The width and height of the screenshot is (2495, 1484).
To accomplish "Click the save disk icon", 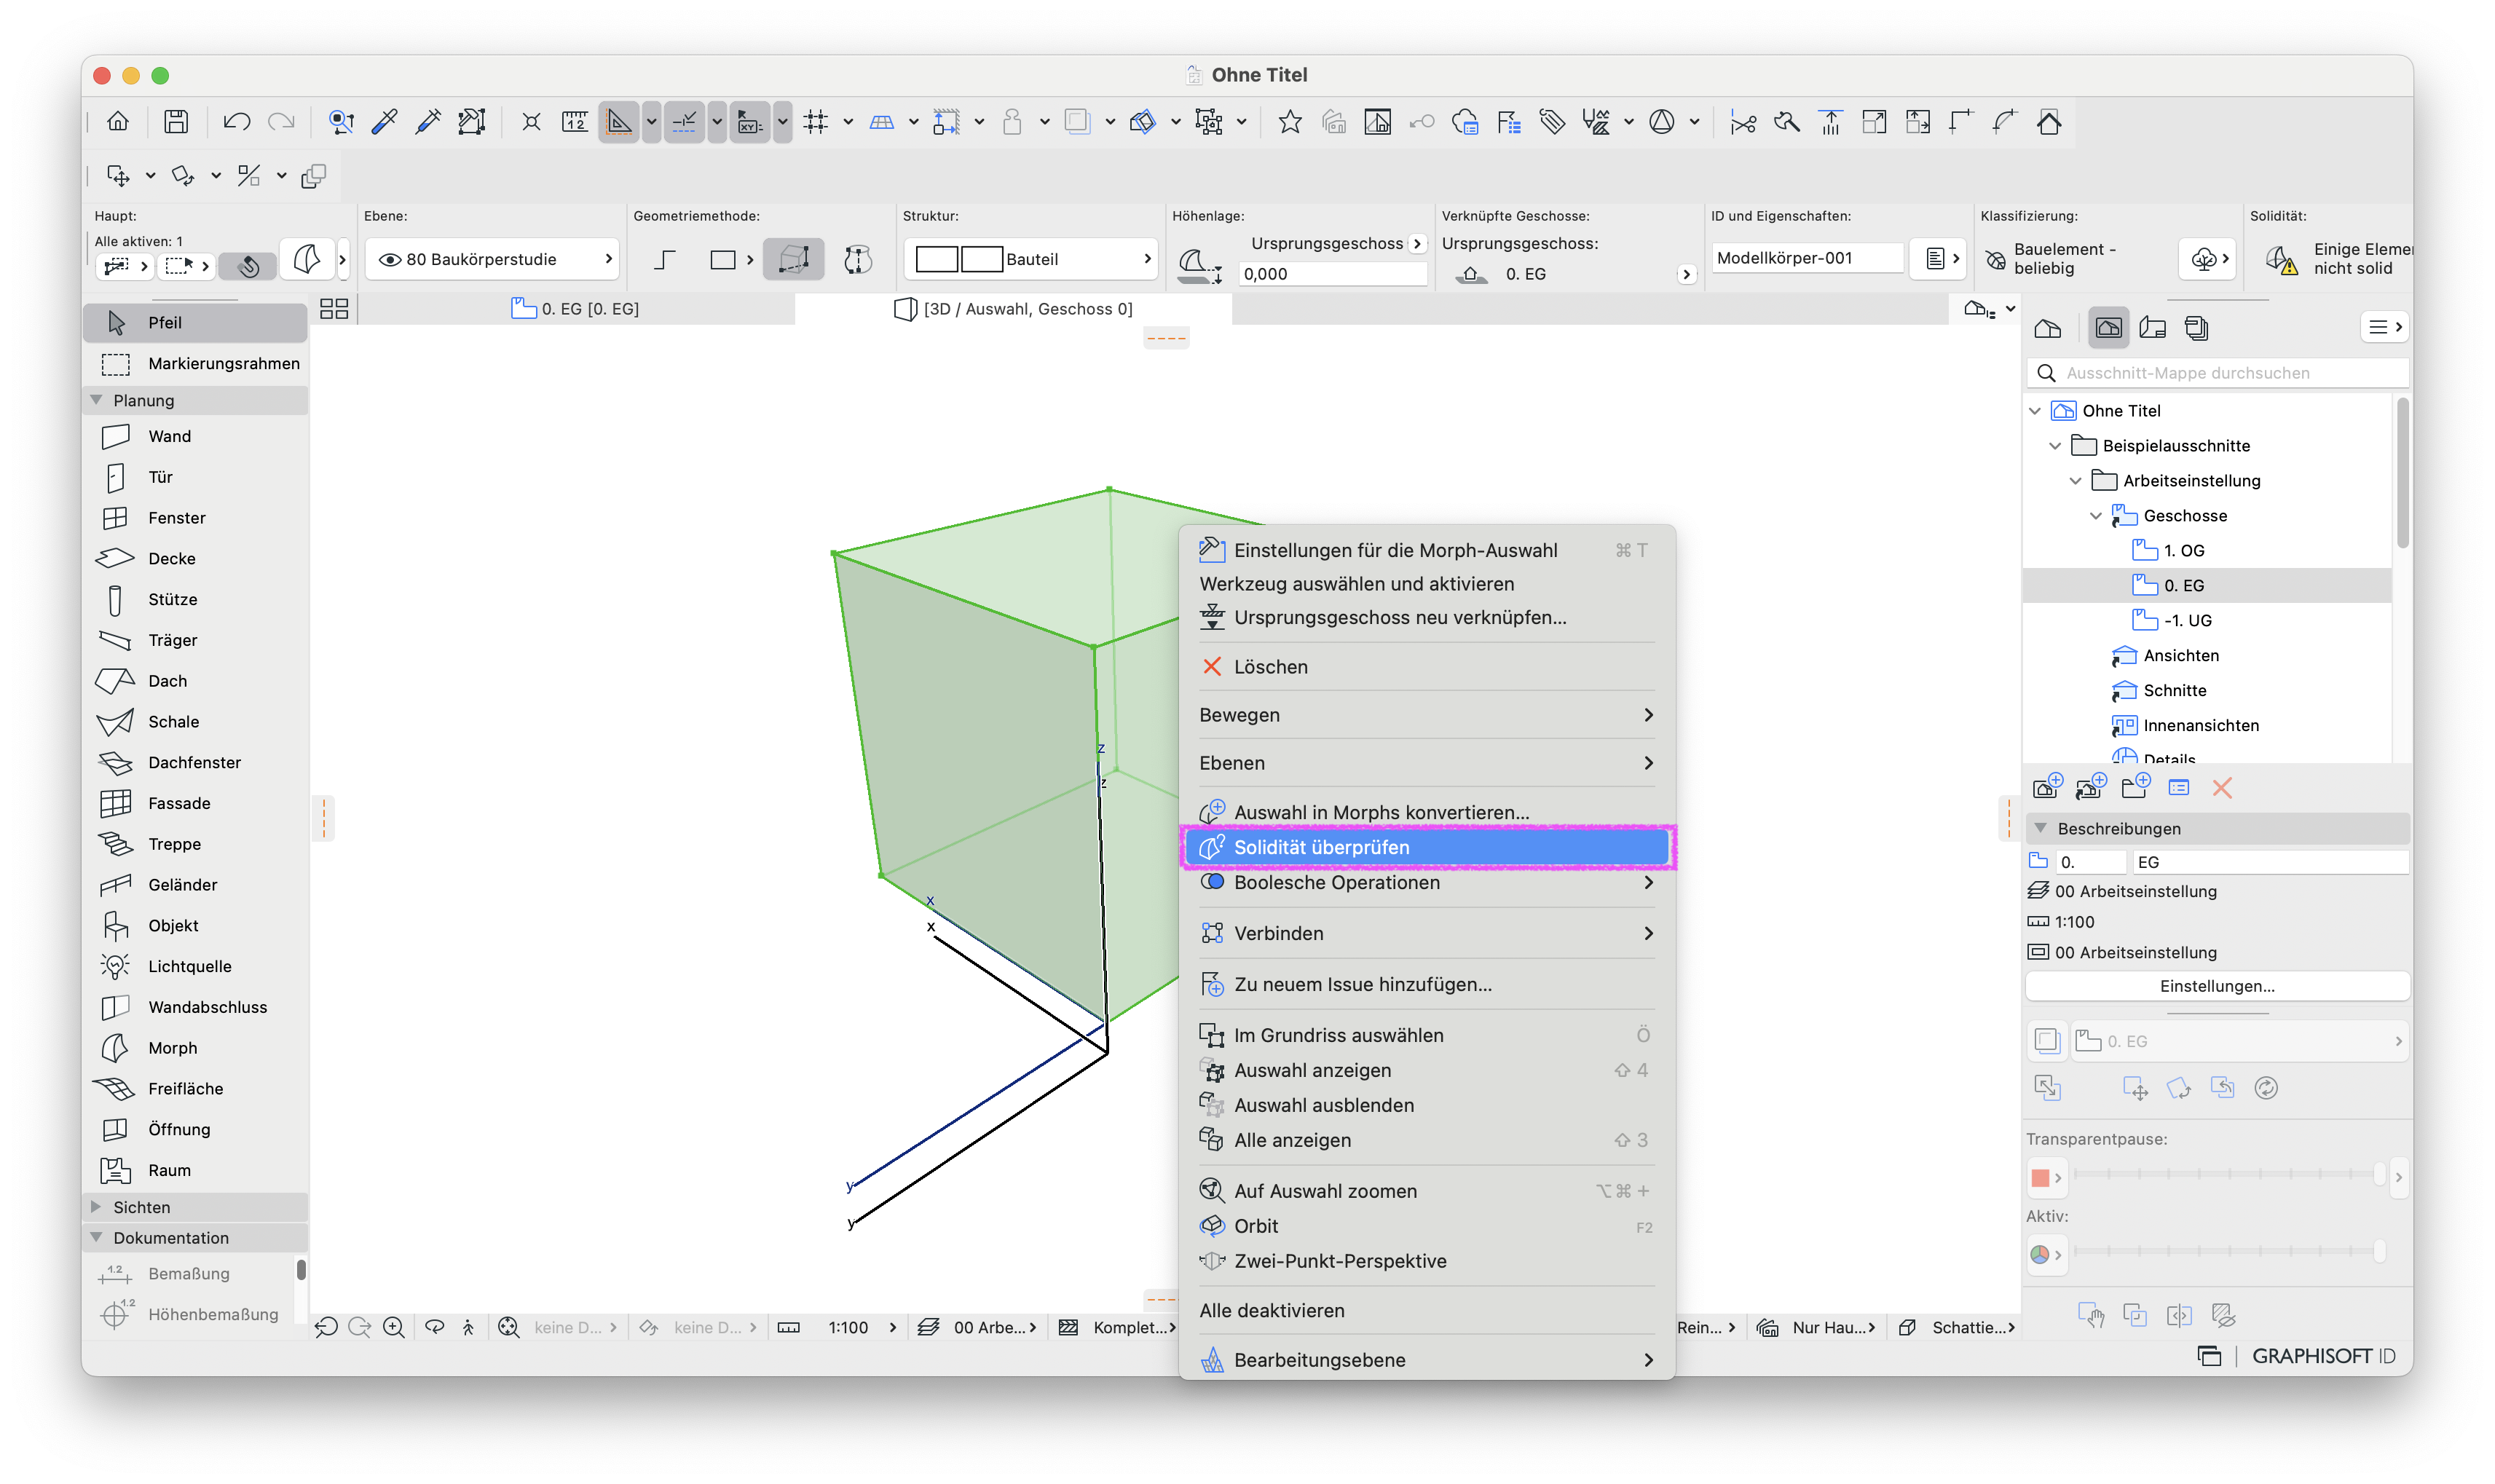I will click(176, 122).
